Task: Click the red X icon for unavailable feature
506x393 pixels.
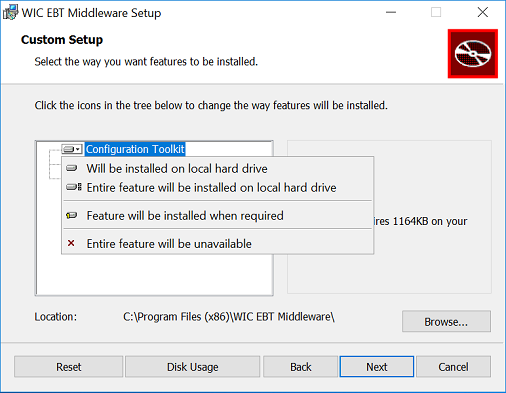Action: [71, 243]
